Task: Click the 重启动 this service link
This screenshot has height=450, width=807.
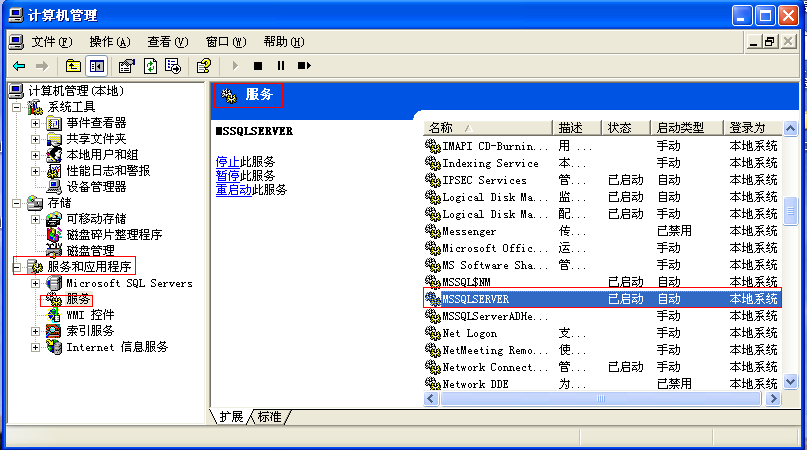Action: coord(234,189)
